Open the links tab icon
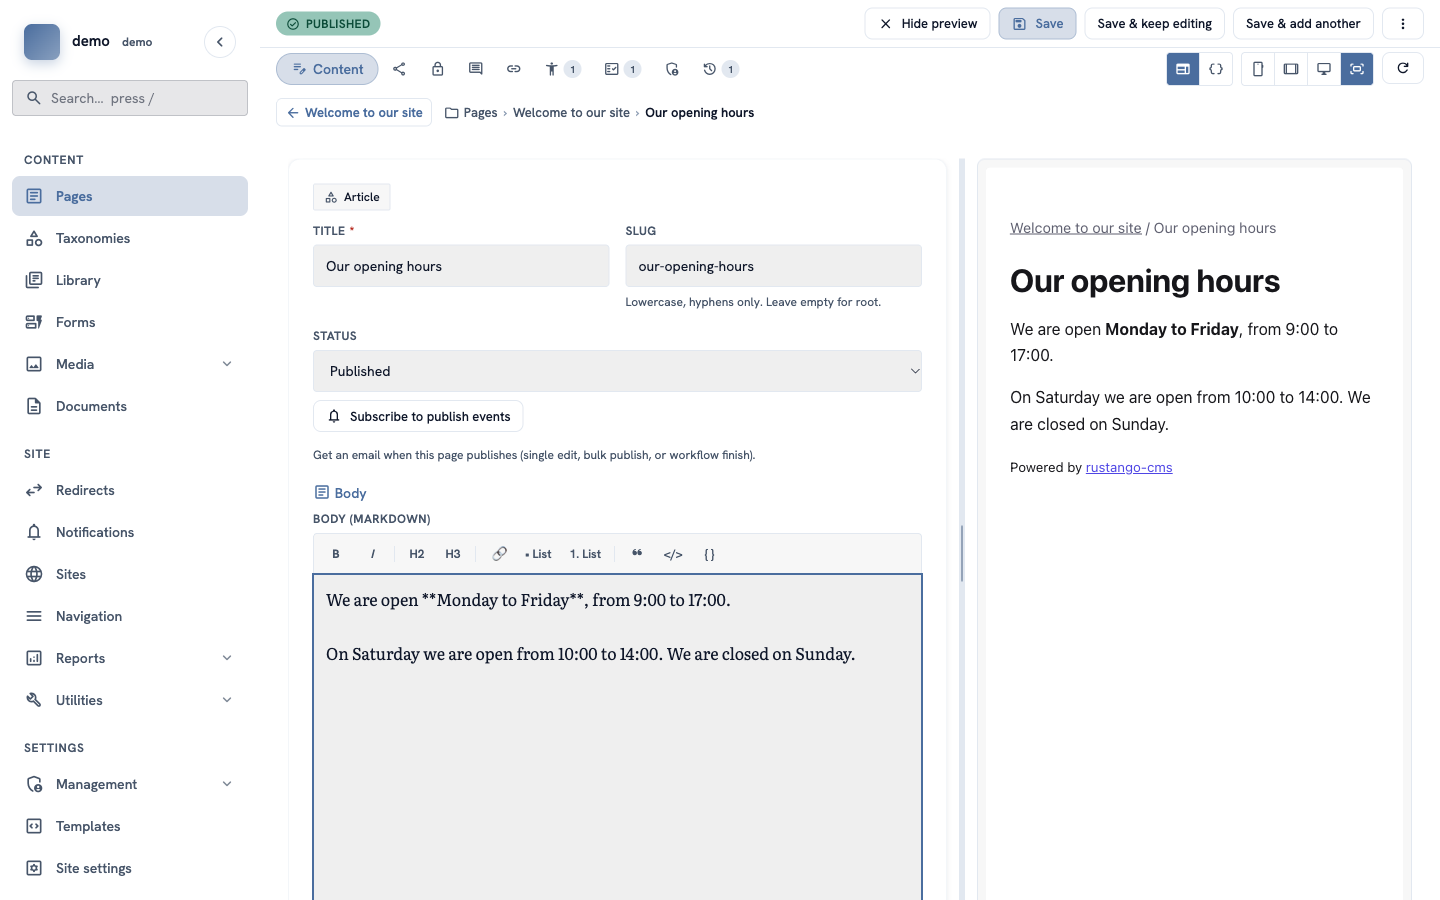This screenshot has height=900, width=1440. tap(513, 69)
